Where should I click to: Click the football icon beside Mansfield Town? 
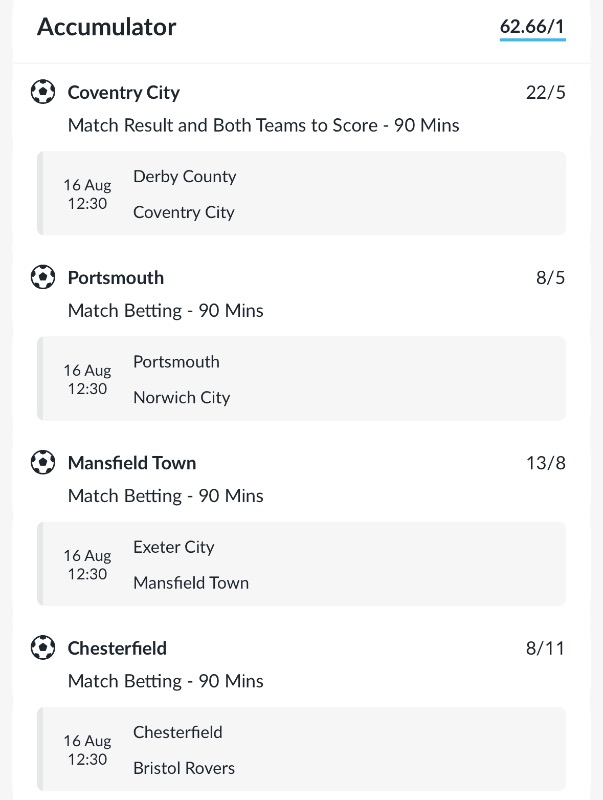42,462
